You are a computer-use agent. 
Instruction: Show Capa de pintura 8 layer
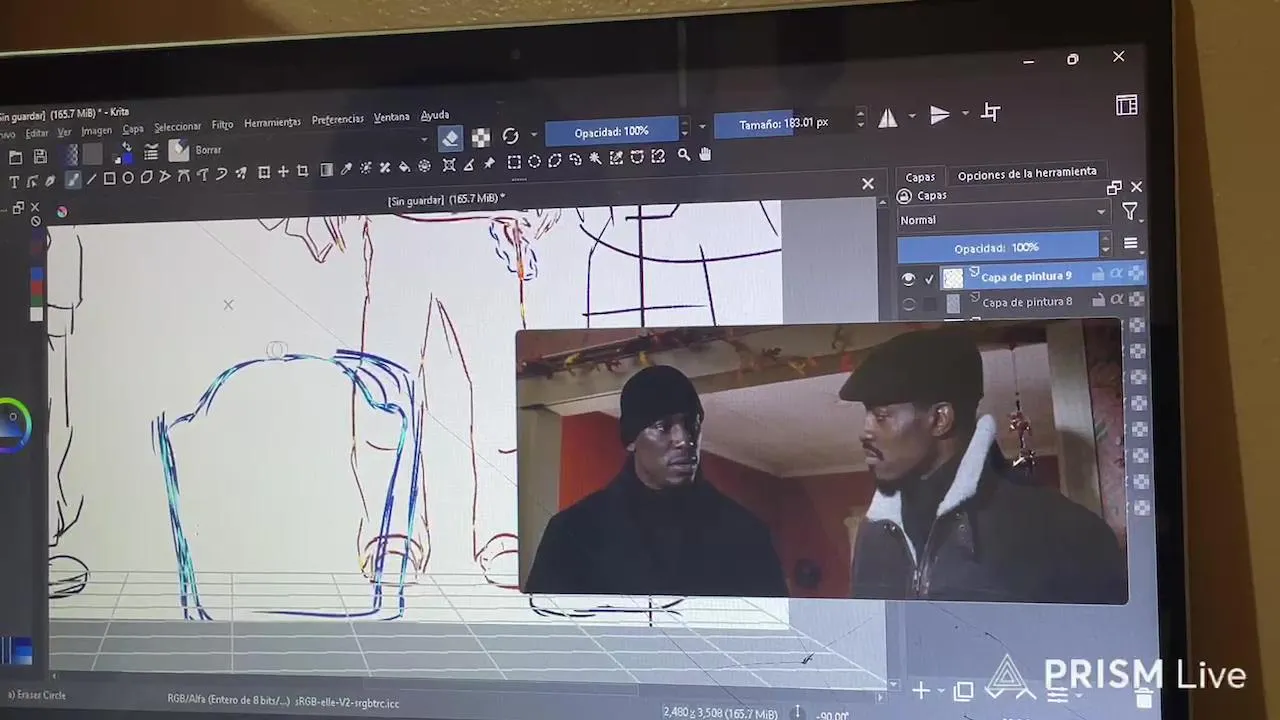908,305
